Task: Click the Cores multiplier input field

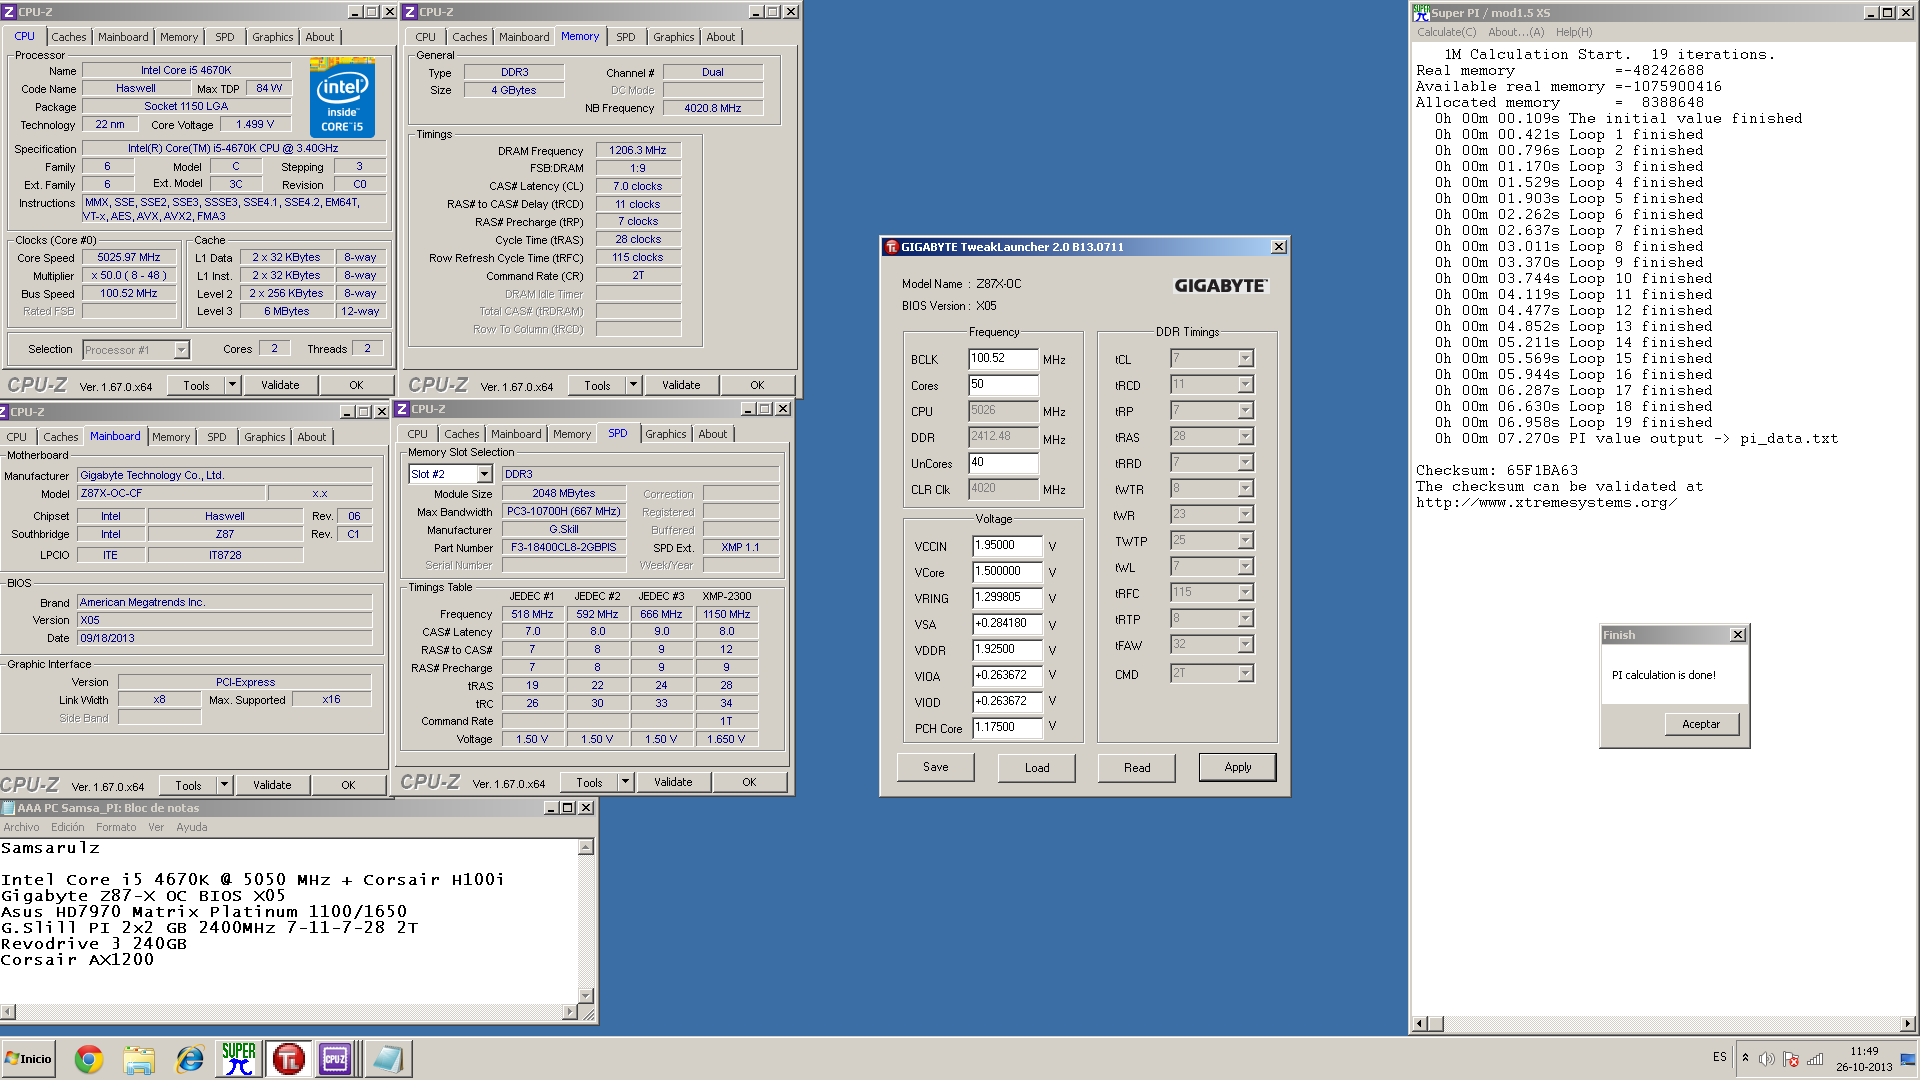Action: click(x=1003, y=384)
